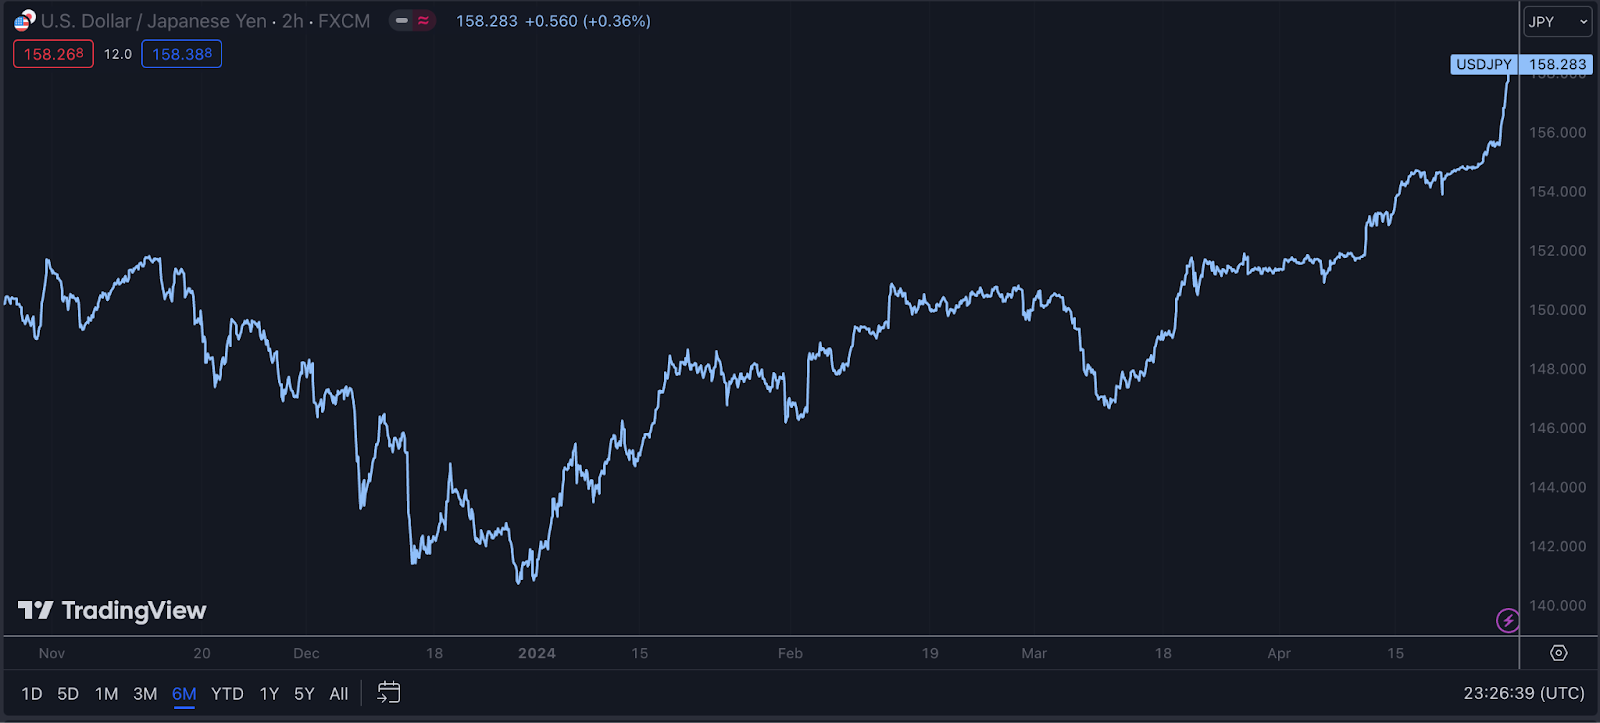Open the go-to-date calendar icon

(x=389, y=692)
